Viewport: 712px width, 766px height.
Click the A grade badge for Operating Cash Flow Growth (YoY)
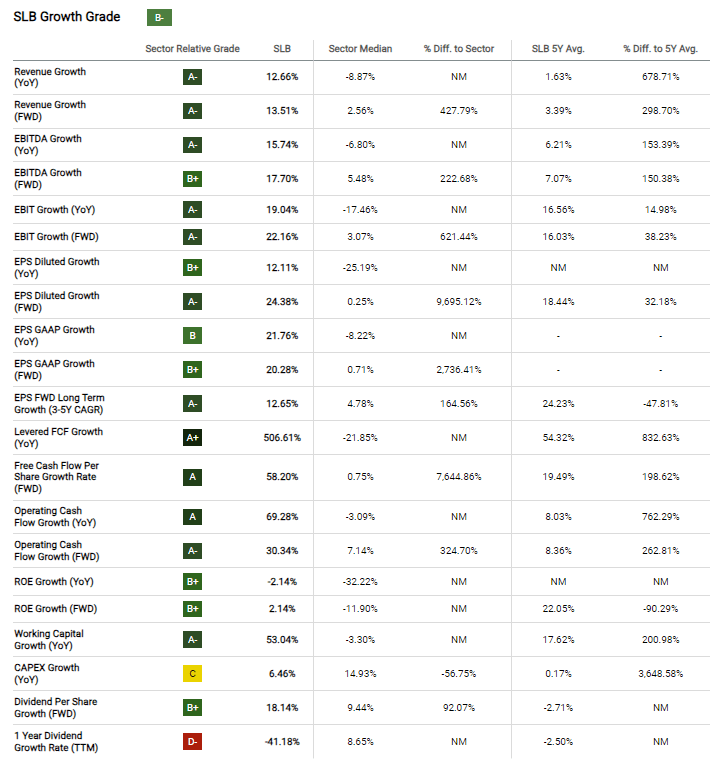click(193, 517)
